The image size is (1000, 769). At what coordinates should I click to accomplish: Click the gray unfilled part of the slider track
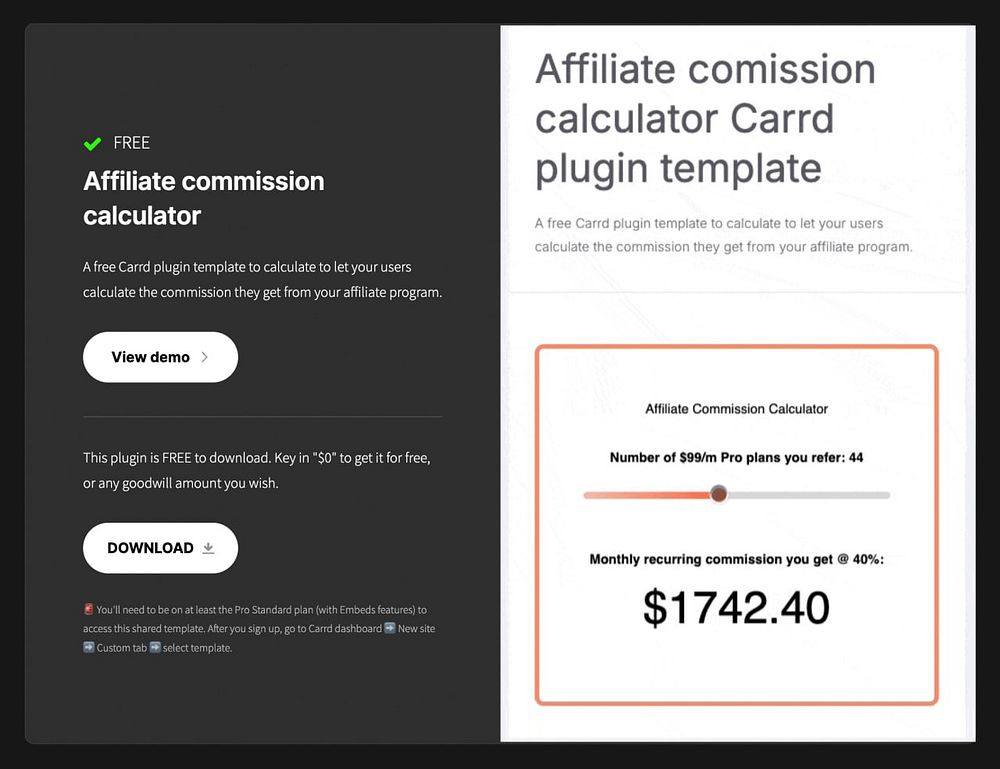[810, 495]
